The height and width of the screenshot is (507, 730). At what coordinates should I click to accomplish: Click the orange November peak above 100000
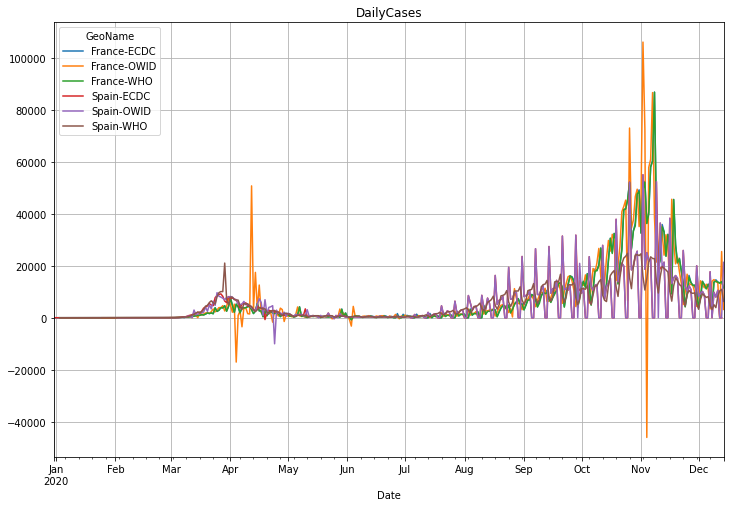[642, 43]
